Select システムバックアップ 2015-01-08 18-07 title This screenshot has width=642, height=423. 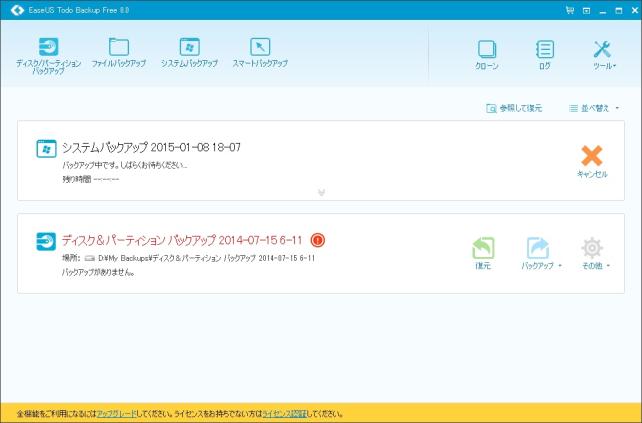pyautogui.click(x=151, y=147)
